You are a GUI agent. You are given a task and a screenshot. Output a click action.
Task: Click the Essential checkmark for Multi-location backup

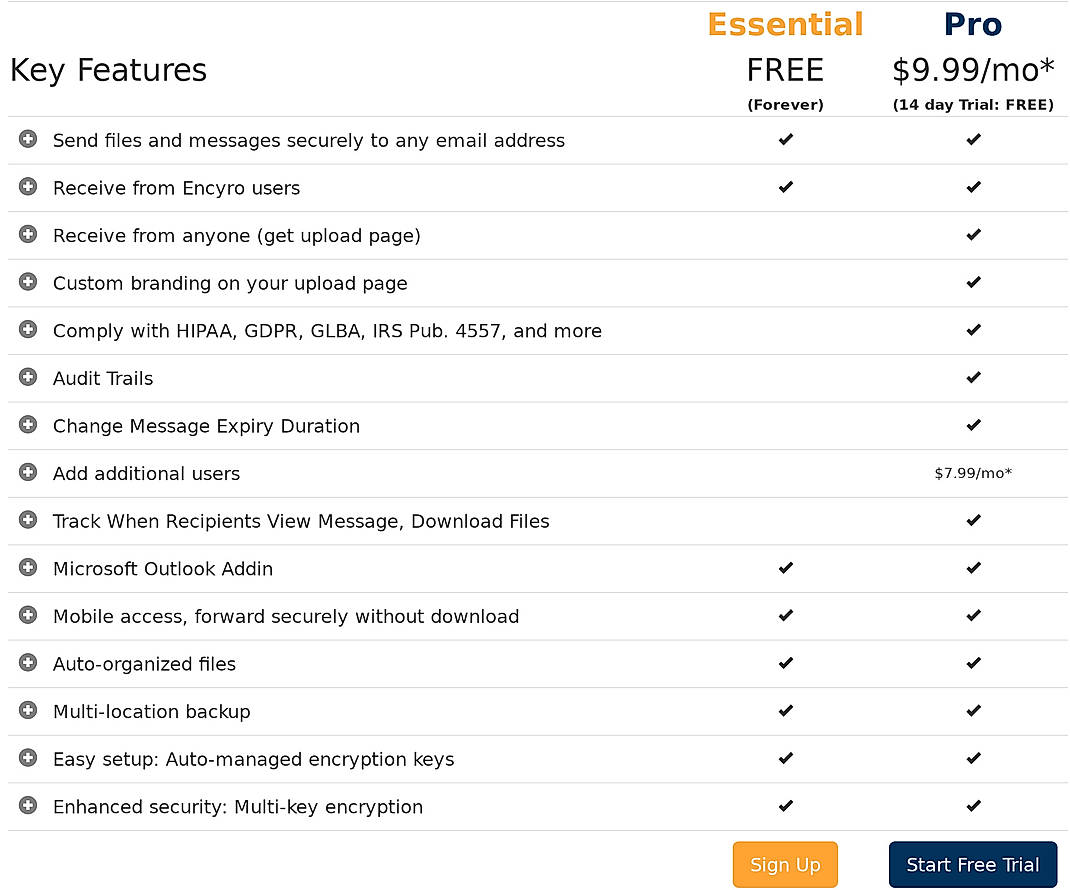click(785, 711)
